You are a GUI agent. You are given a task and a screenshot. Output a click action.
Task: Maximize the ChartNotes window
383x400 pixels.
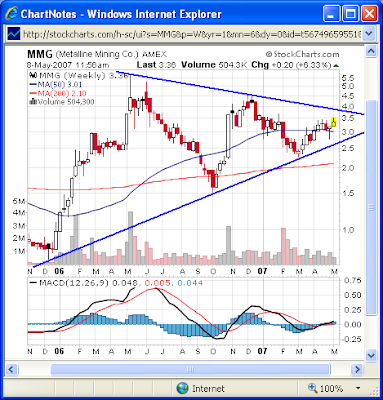pyautogui.click(x=350, y=14)
